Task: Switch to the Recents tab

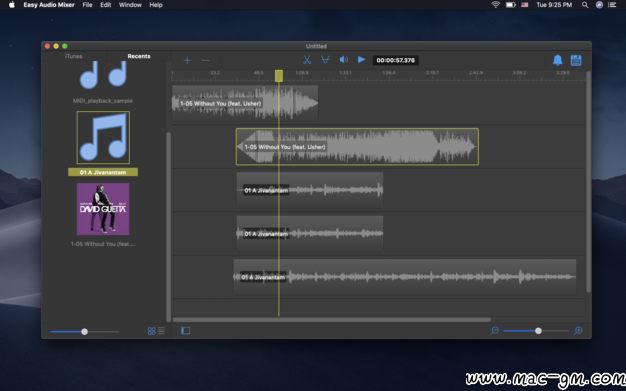Action: click(139, 56)
